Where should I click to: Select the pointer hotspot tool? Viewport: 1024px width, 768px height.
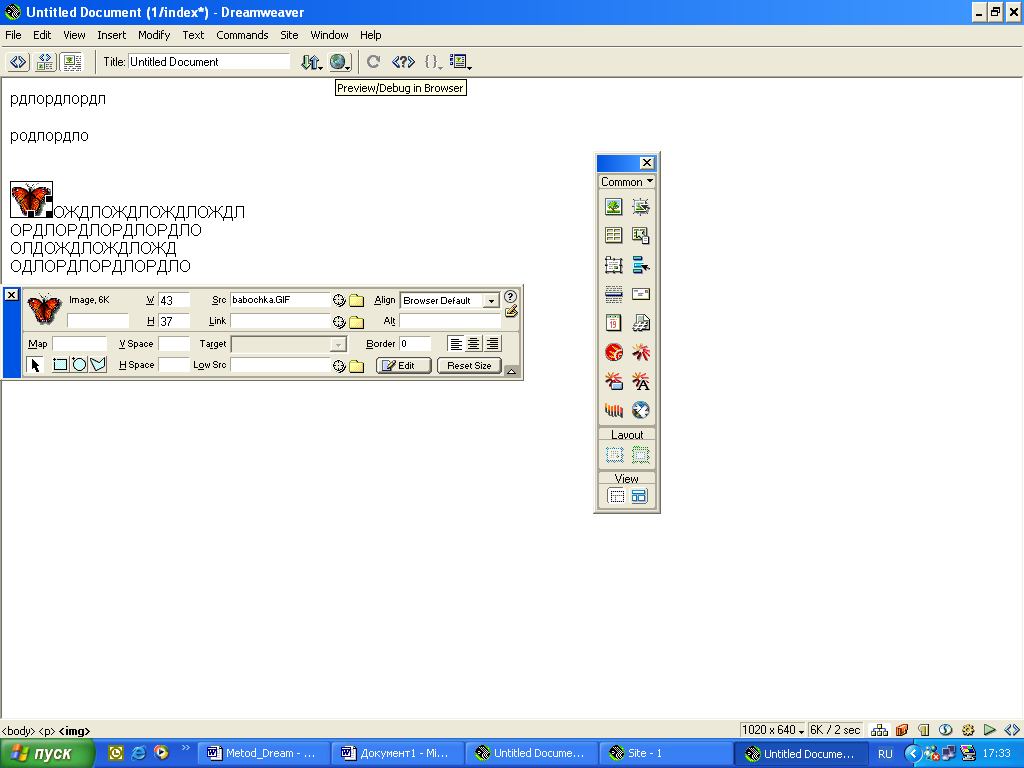(x=35, y=365)
